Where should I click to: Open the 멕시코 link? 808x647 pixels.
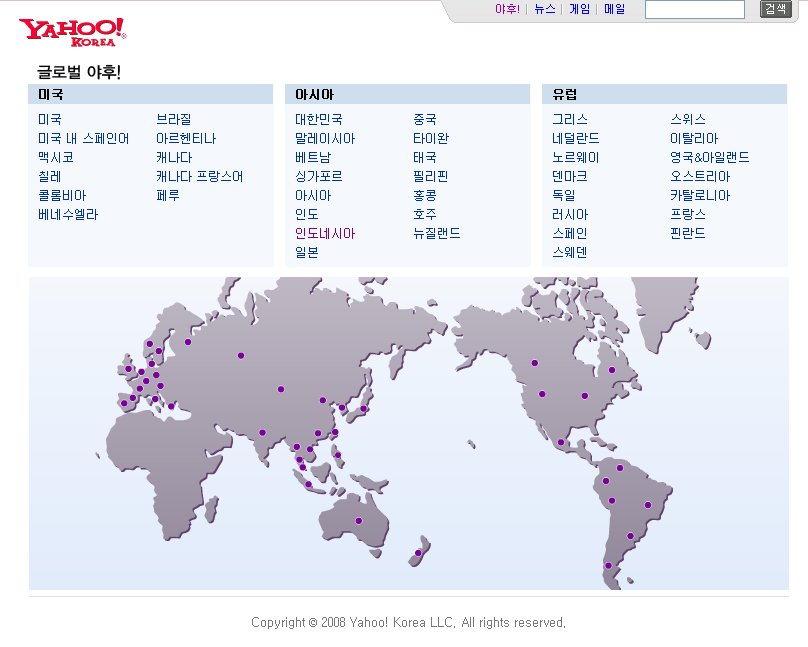[56, 158]
